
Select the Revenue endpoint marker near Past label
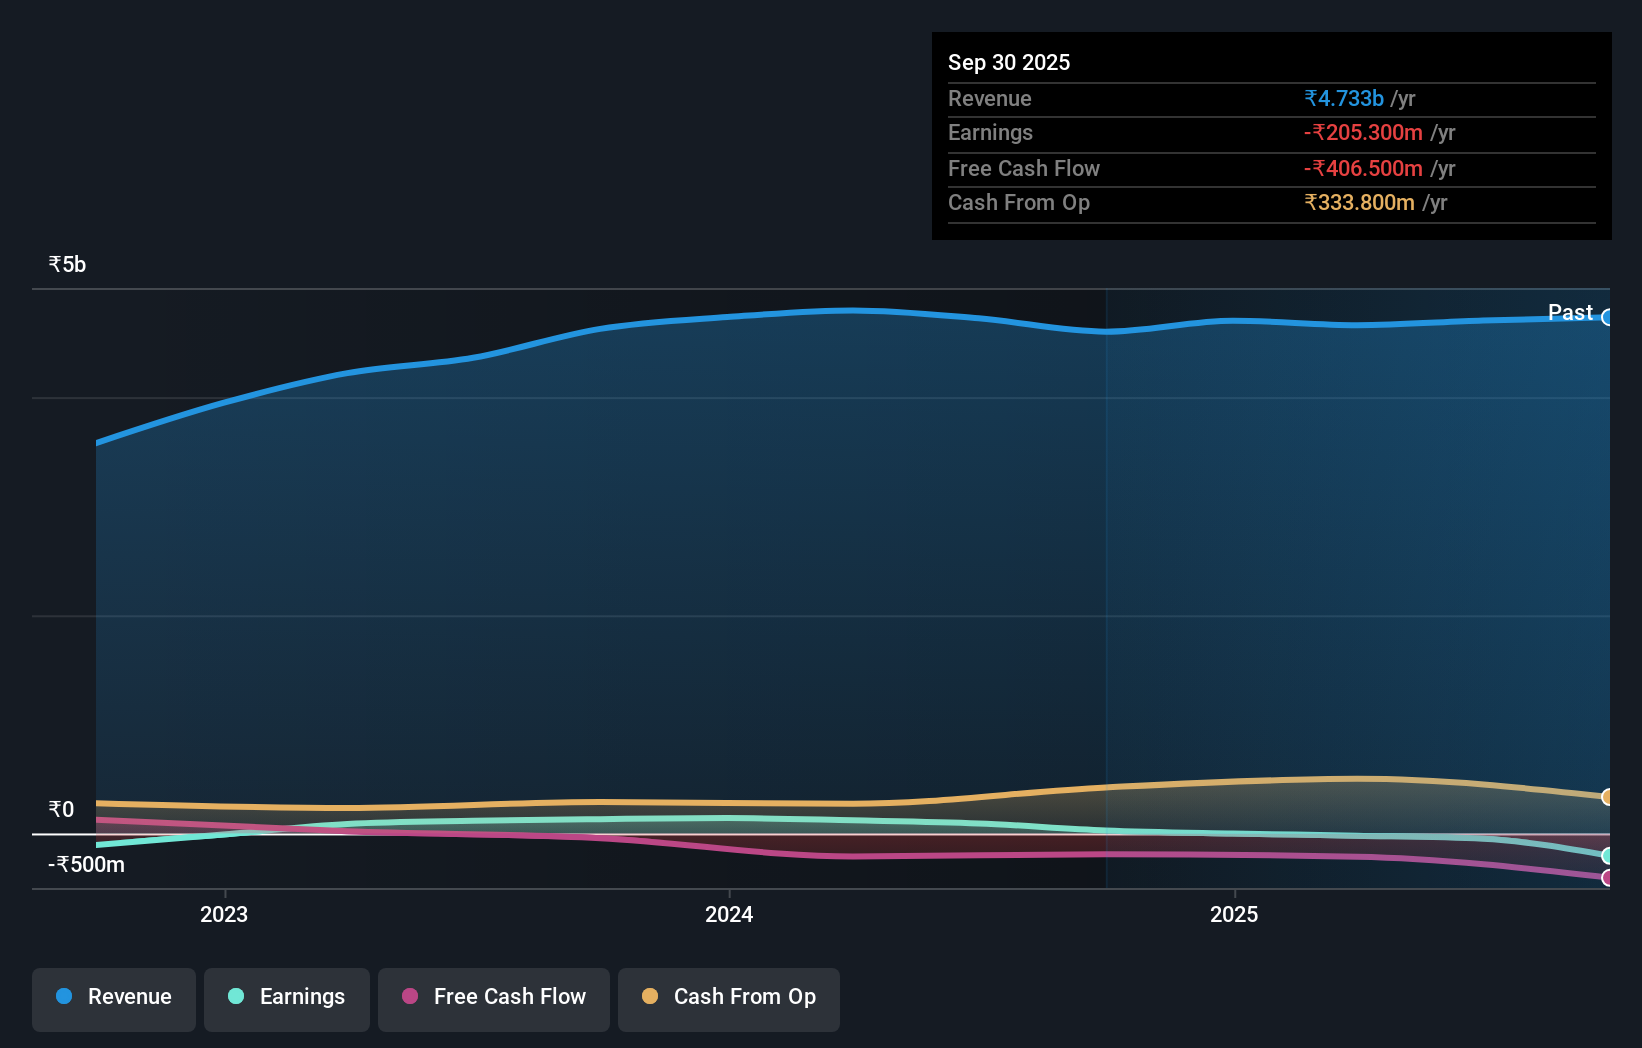[x=1608, y=318]
